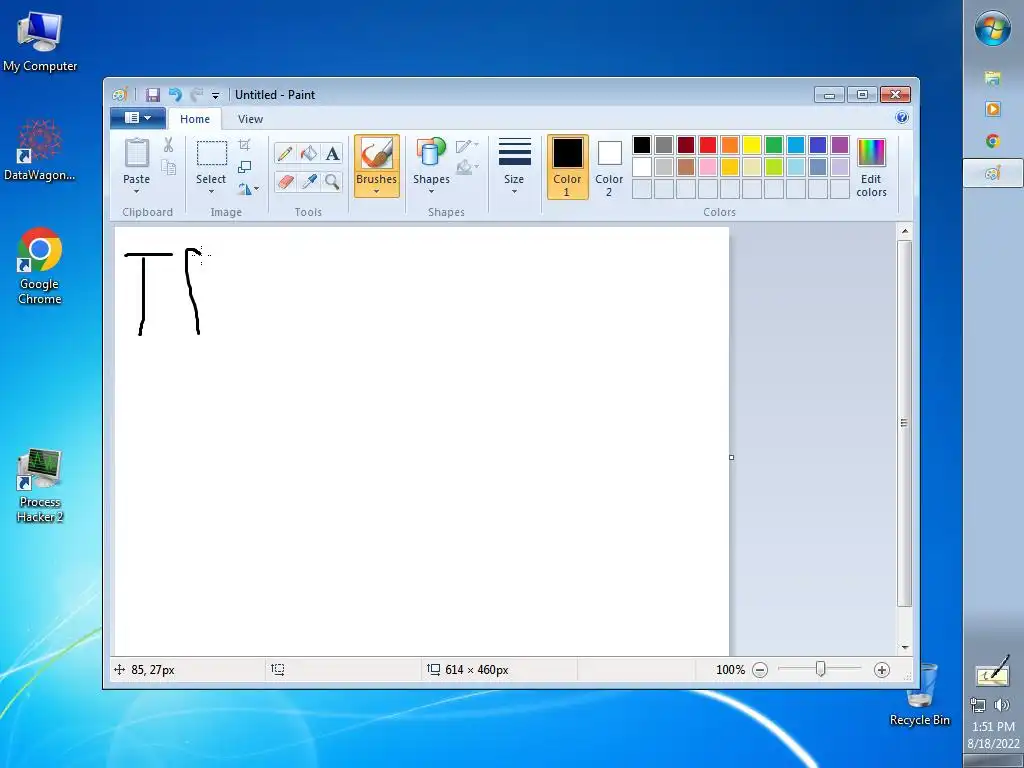The width and height of the screenshot is (1024, 768).
Task: Select the Text tool
Action: 332,153
